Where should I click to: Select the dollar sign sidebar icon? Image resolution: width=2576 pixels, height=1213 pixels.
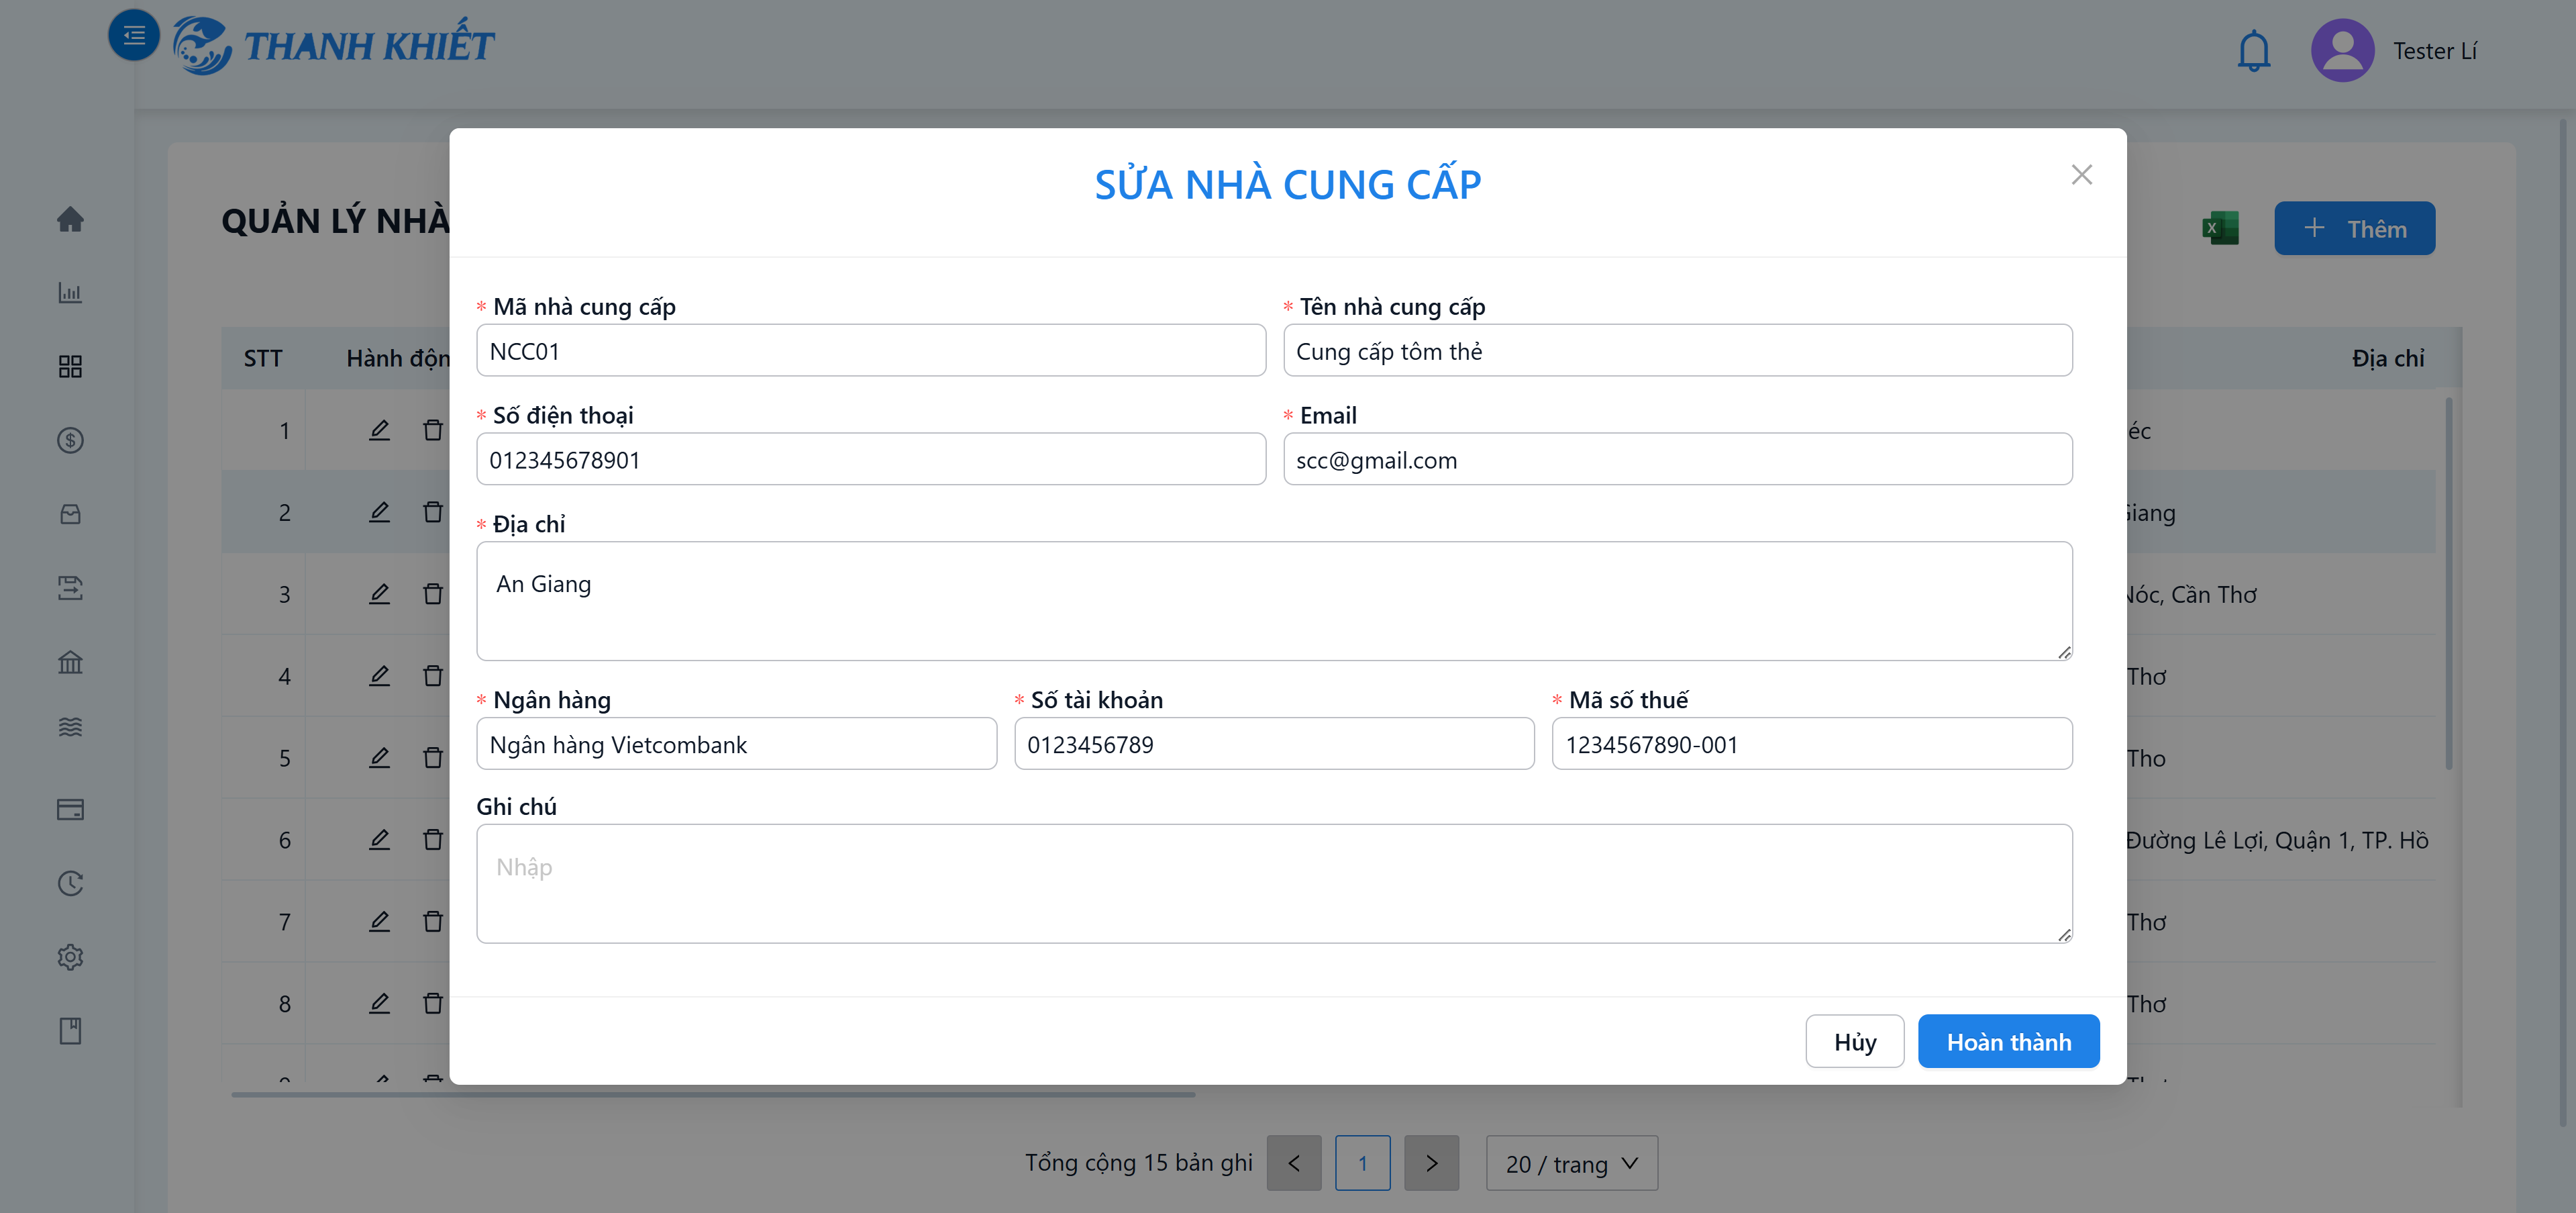click(x=70, y=440)
